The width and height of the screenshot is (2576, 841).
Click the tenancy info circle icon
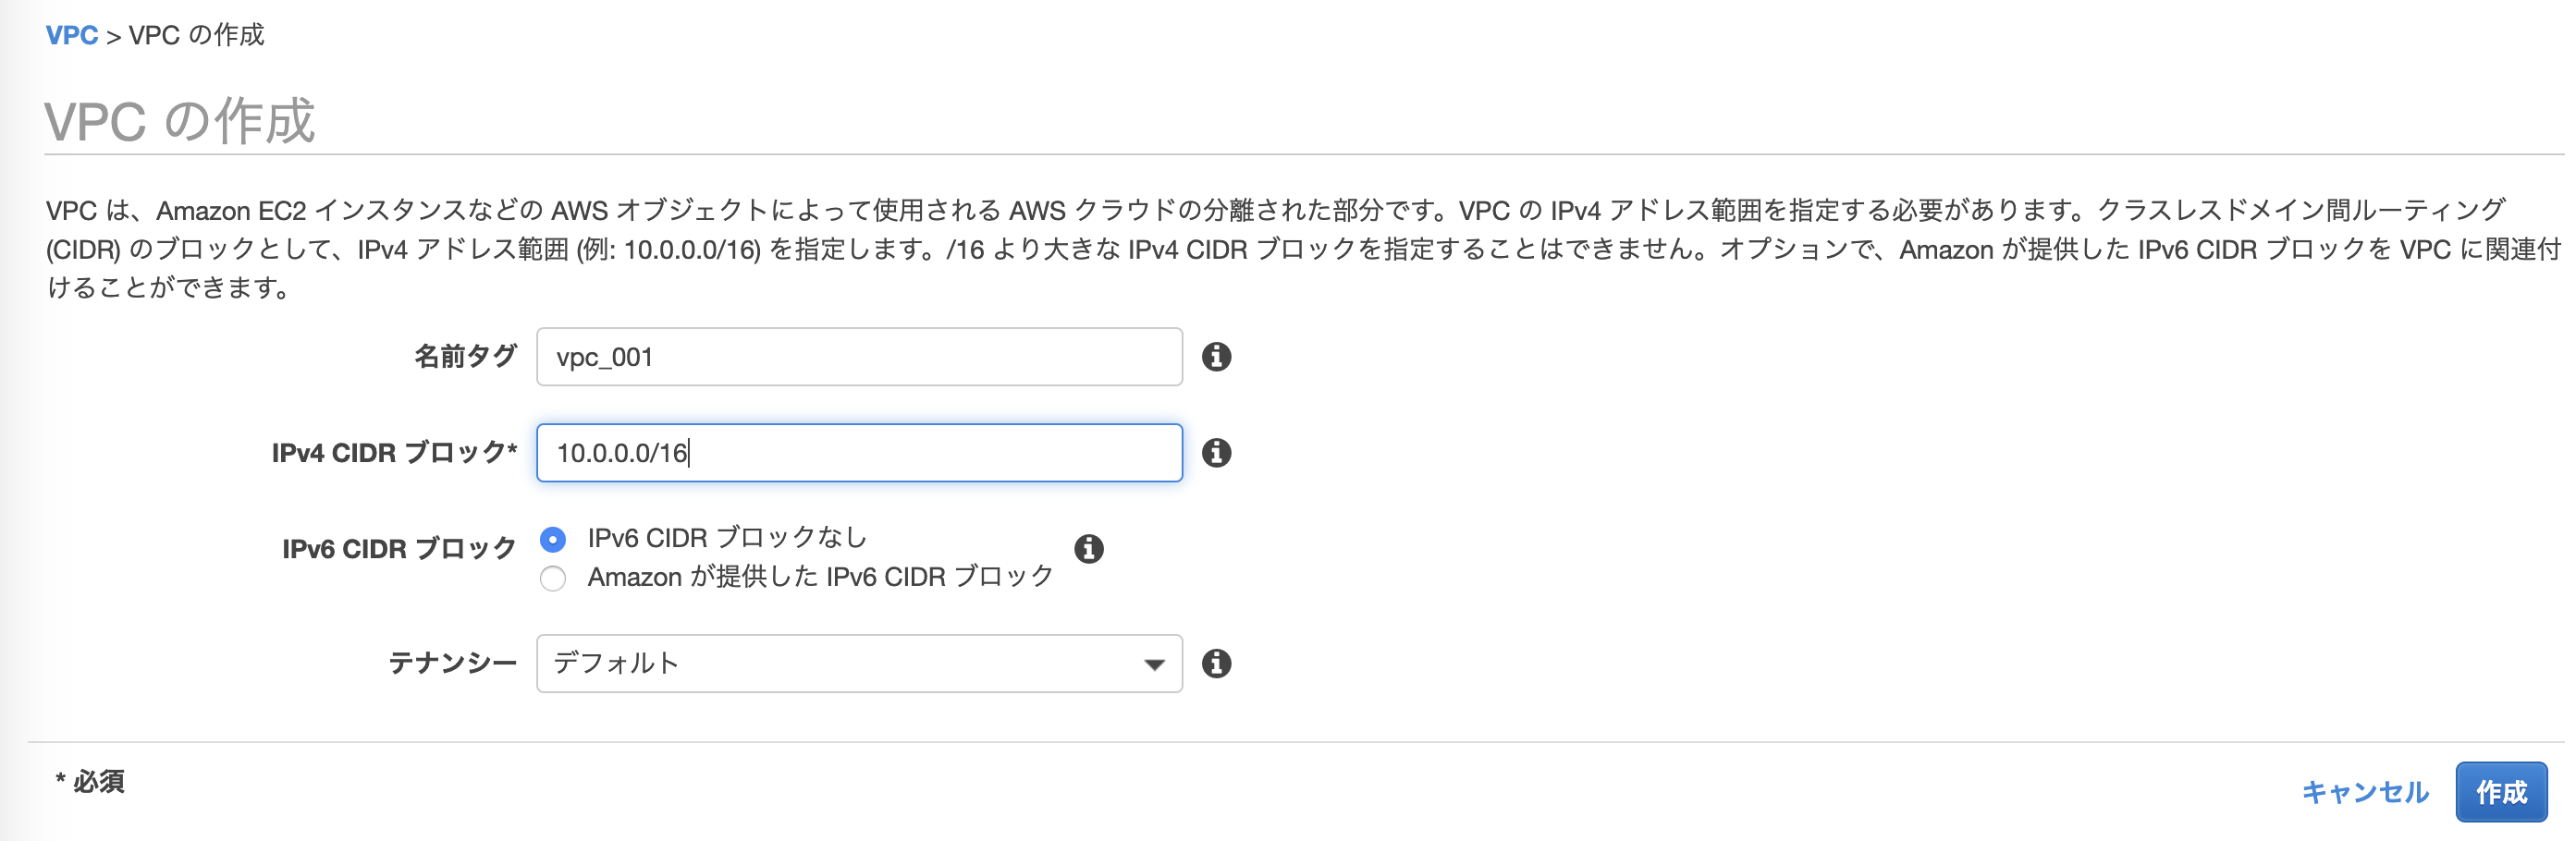tap(1216, 662)
